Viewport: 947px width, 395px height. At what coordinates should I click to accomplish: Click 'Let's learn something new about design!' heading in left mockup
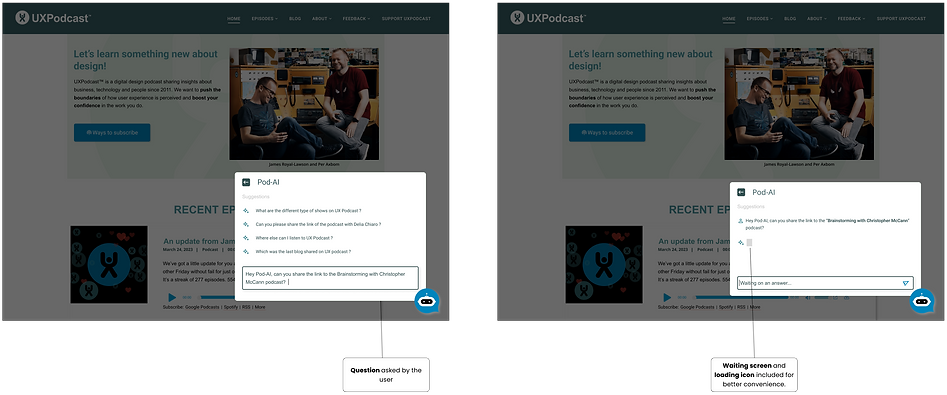[146, 60]
